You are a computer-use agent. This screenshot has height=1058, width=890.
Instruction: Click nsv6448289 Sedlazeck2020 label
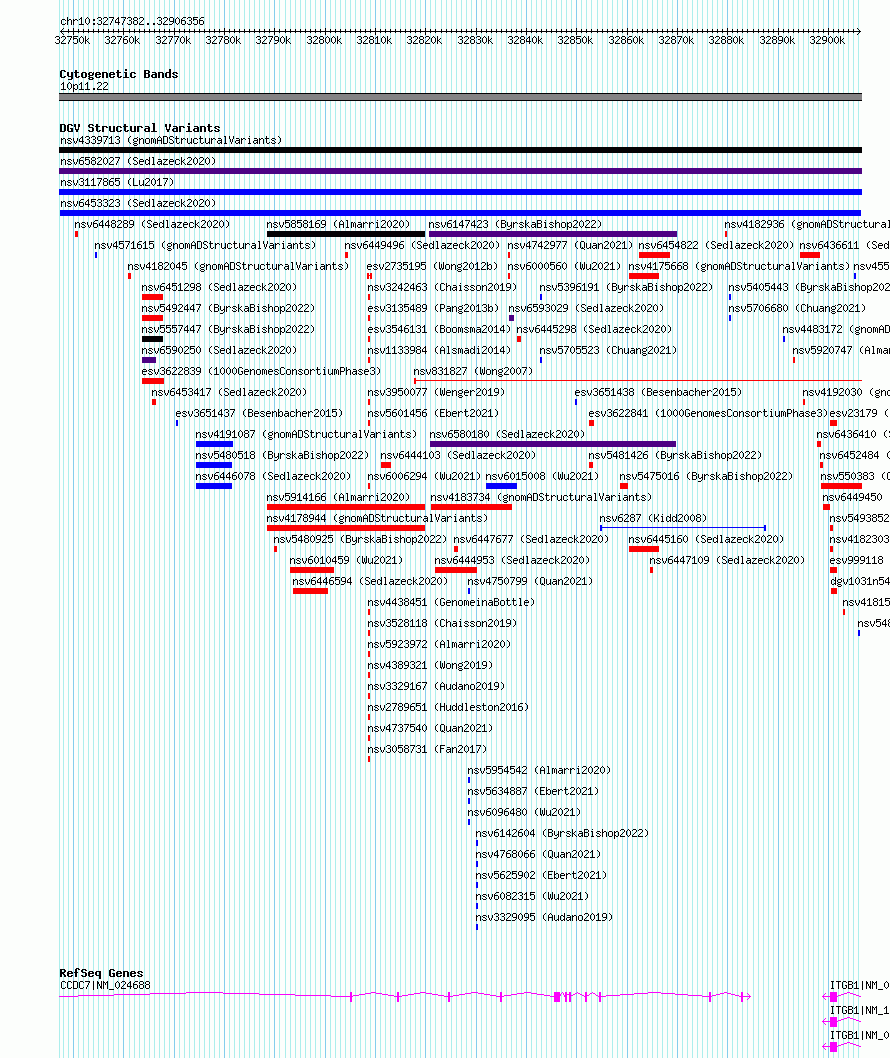click(152, 224)
